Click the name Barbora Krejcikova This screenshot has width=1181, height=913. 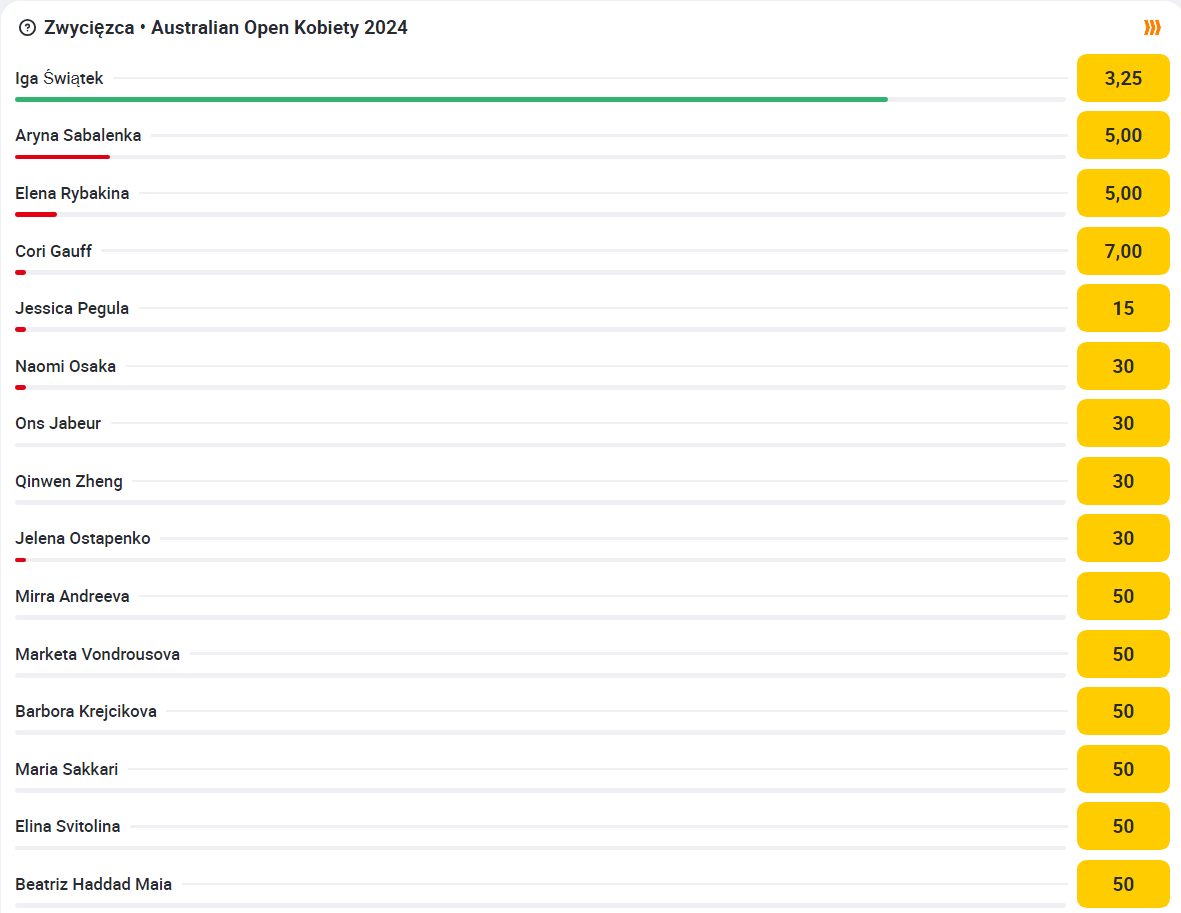pyautogui.click(x=86, y=711)
